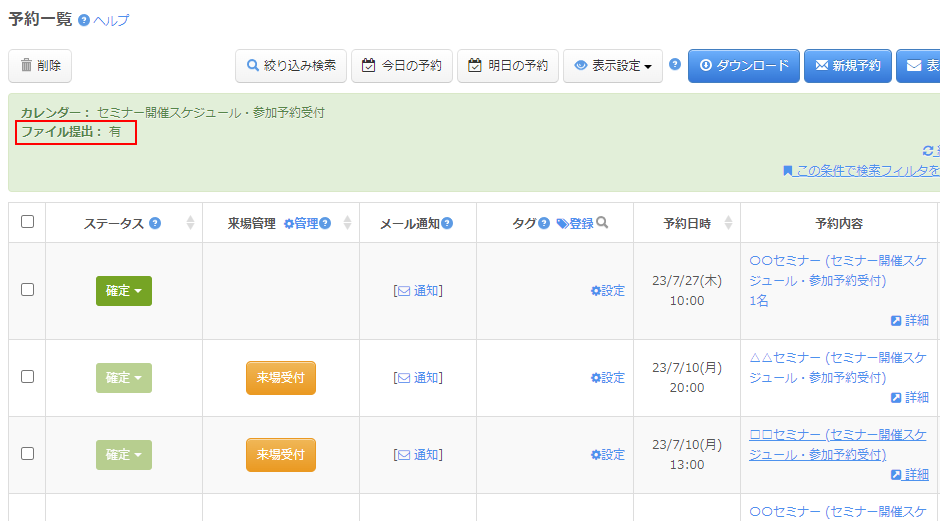Screen dimensions: 940x521
Task: Click the 絞り込み検索 button
Action: pyautogui.click(x=291, y=66)
